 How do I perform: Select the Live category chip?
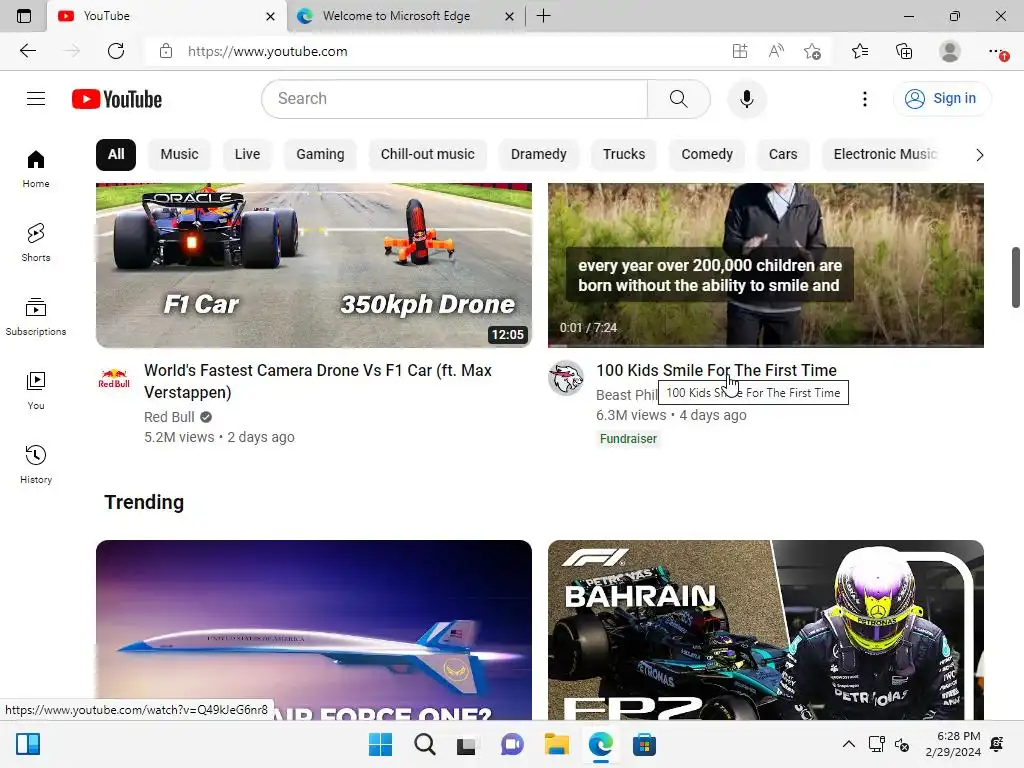coord(248,155)
